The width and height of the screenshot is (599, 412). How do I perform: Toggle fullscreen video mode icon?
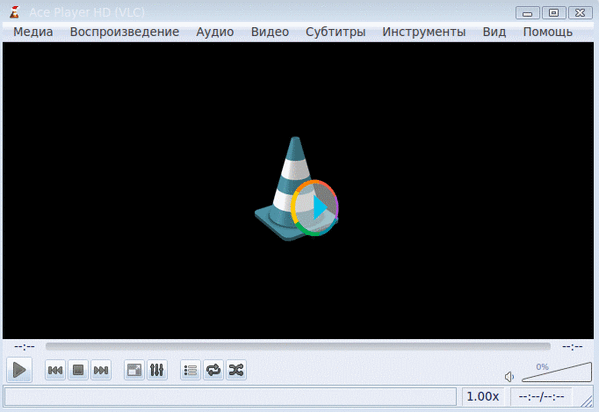pyautogui.click(x=134, y=370)
